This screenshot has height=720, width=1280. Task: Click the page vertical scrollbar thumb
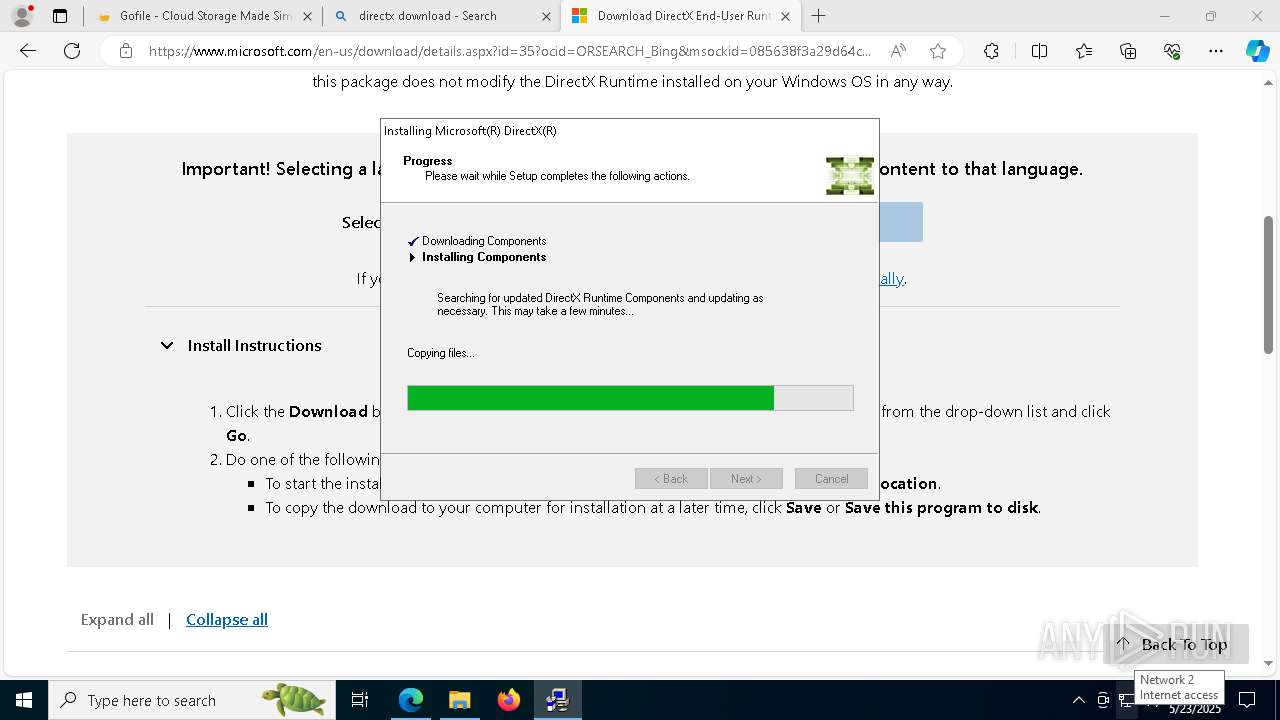click(1268, 285)
